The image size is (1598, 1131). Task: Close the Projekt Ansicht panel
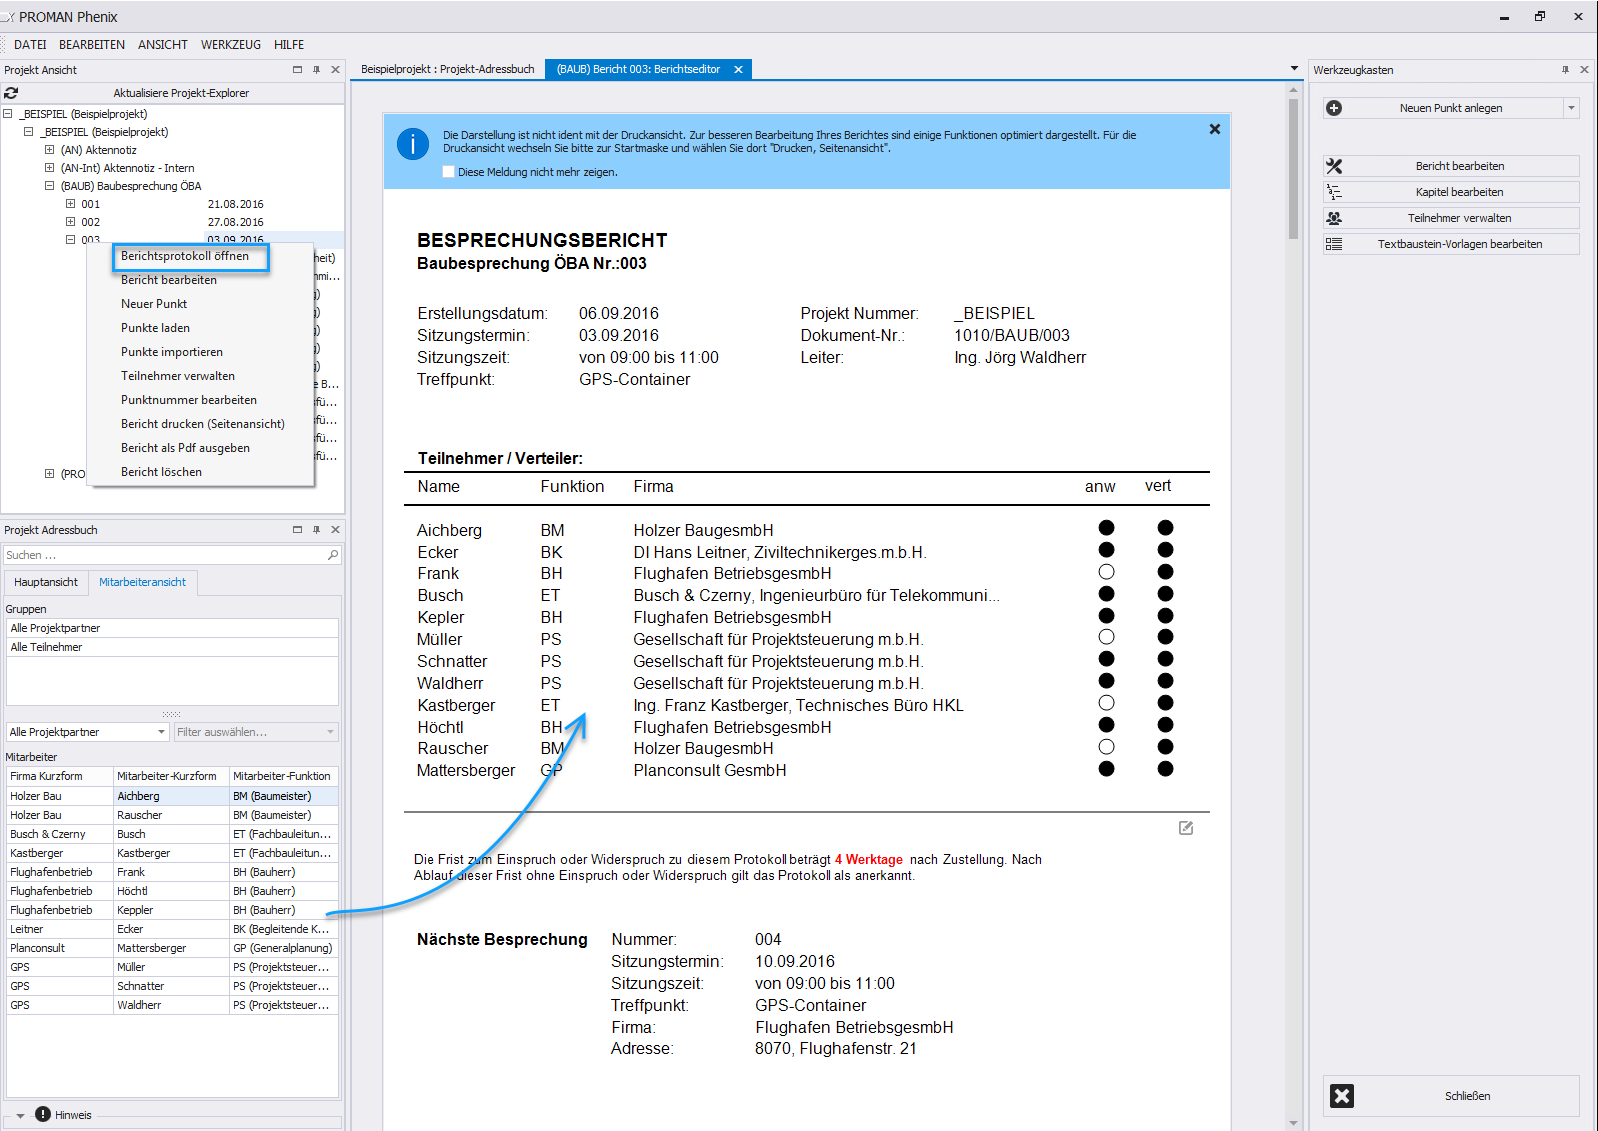(335, 70)
